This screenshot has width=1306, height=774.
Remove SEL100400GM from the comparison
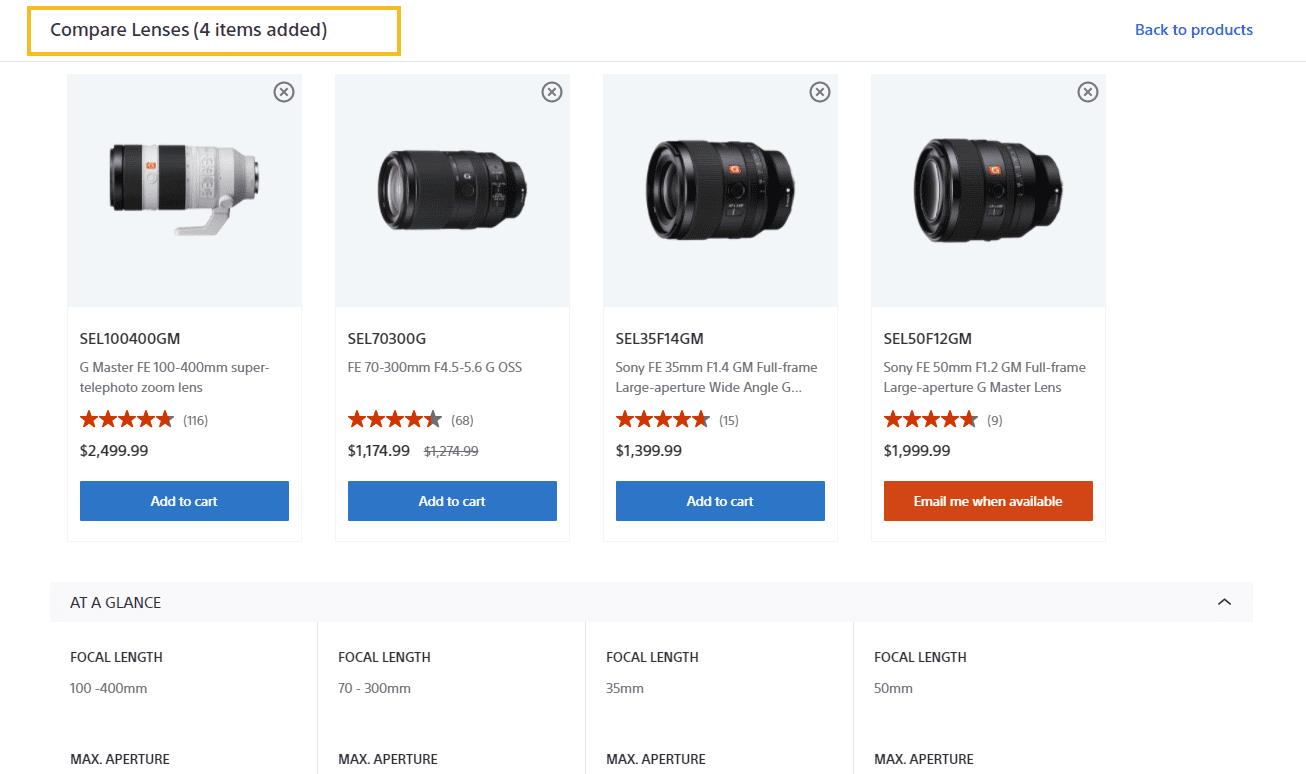pos(284,92)
